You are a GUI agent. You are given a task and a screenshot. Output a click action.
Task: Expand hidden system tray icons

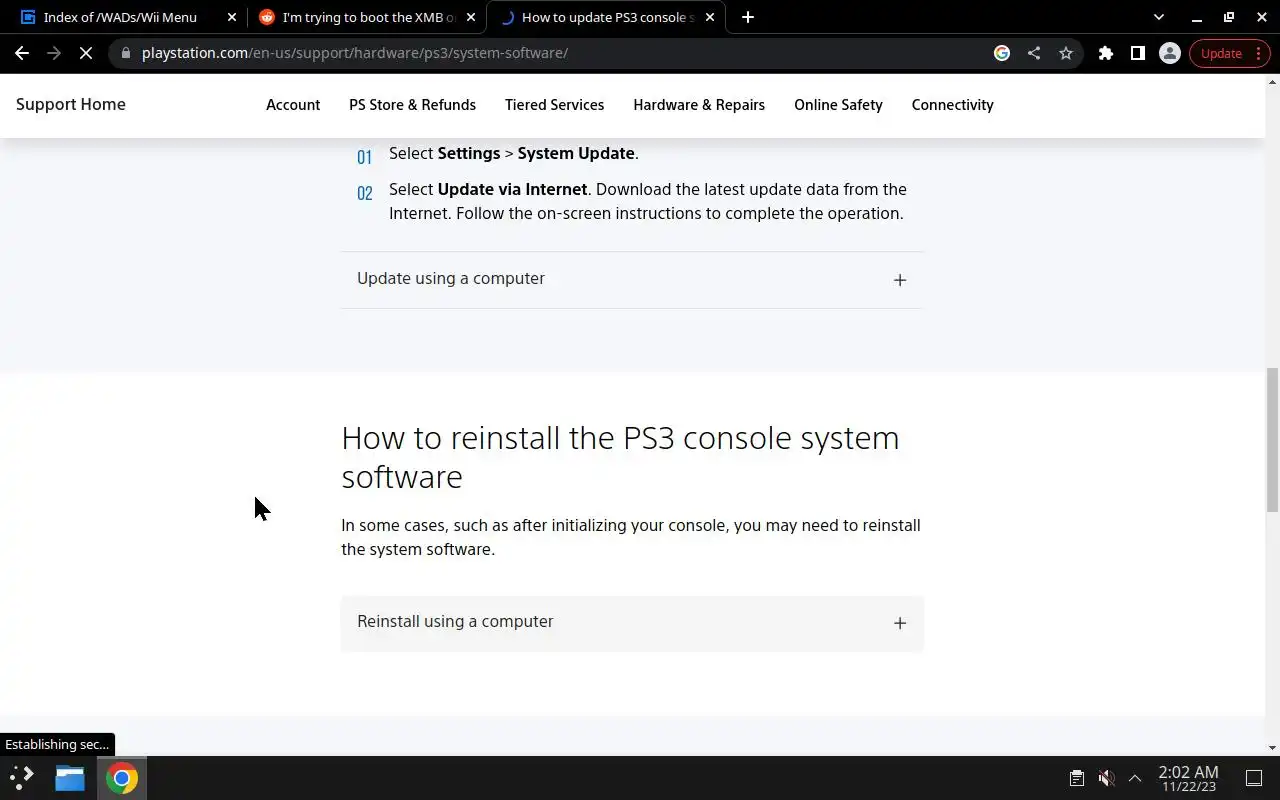pyautogui.click(x=1135, y=778)
